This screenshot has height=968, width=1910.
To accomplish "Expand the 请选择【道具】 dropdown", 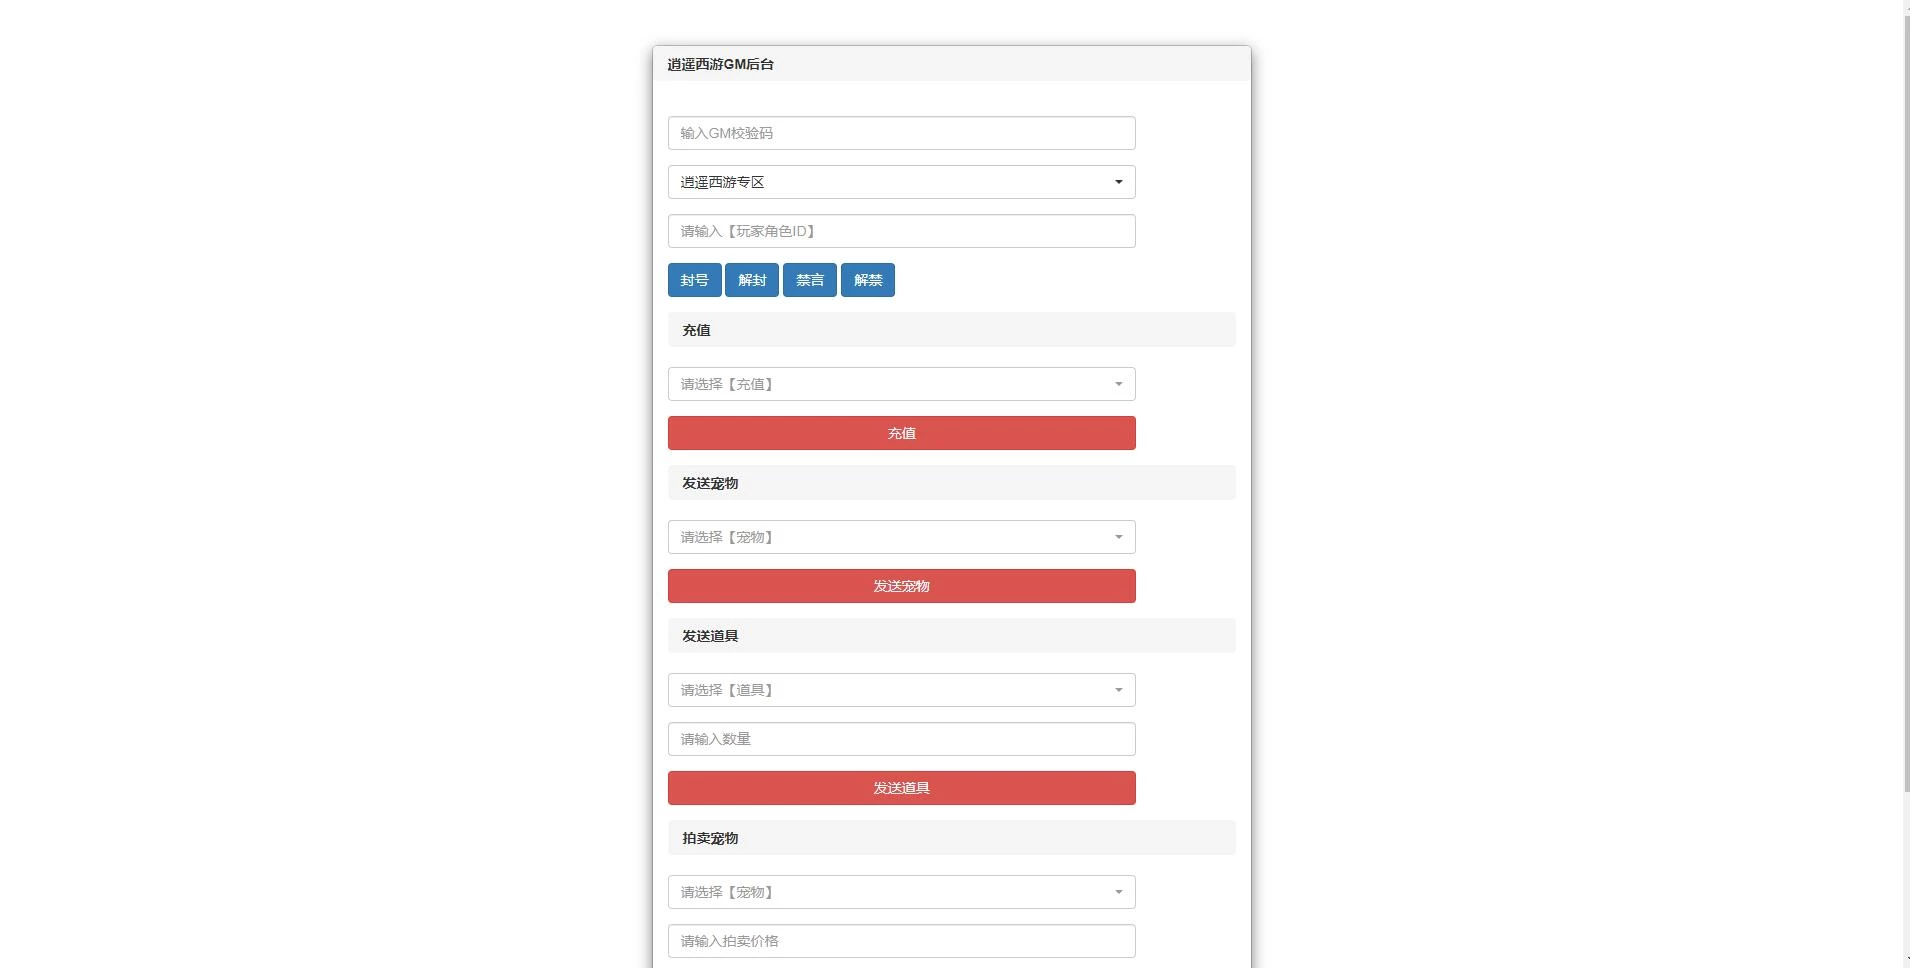I will pos(901,690).
